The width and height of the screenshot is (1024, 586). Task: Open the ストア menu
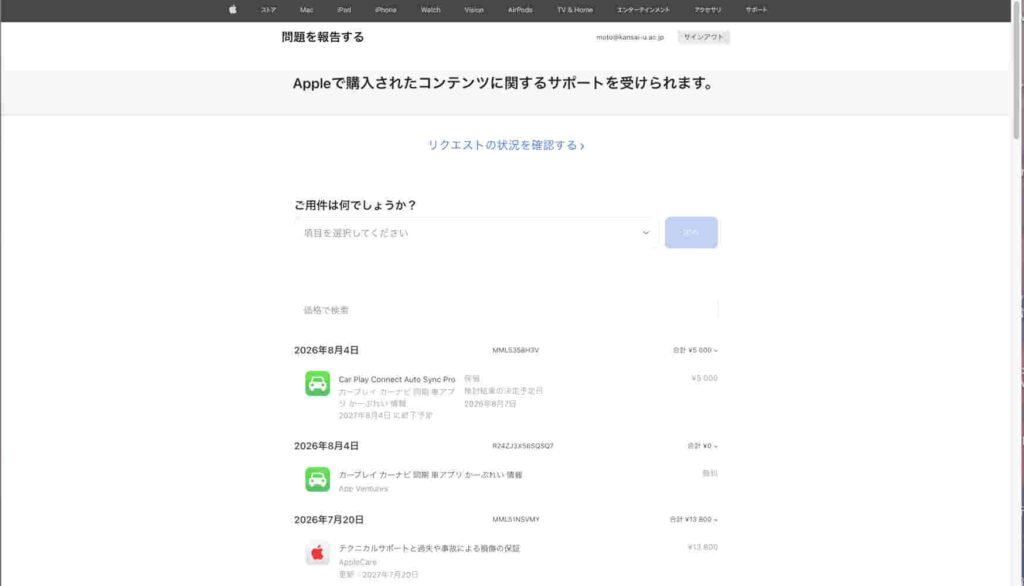pos(268,10)
